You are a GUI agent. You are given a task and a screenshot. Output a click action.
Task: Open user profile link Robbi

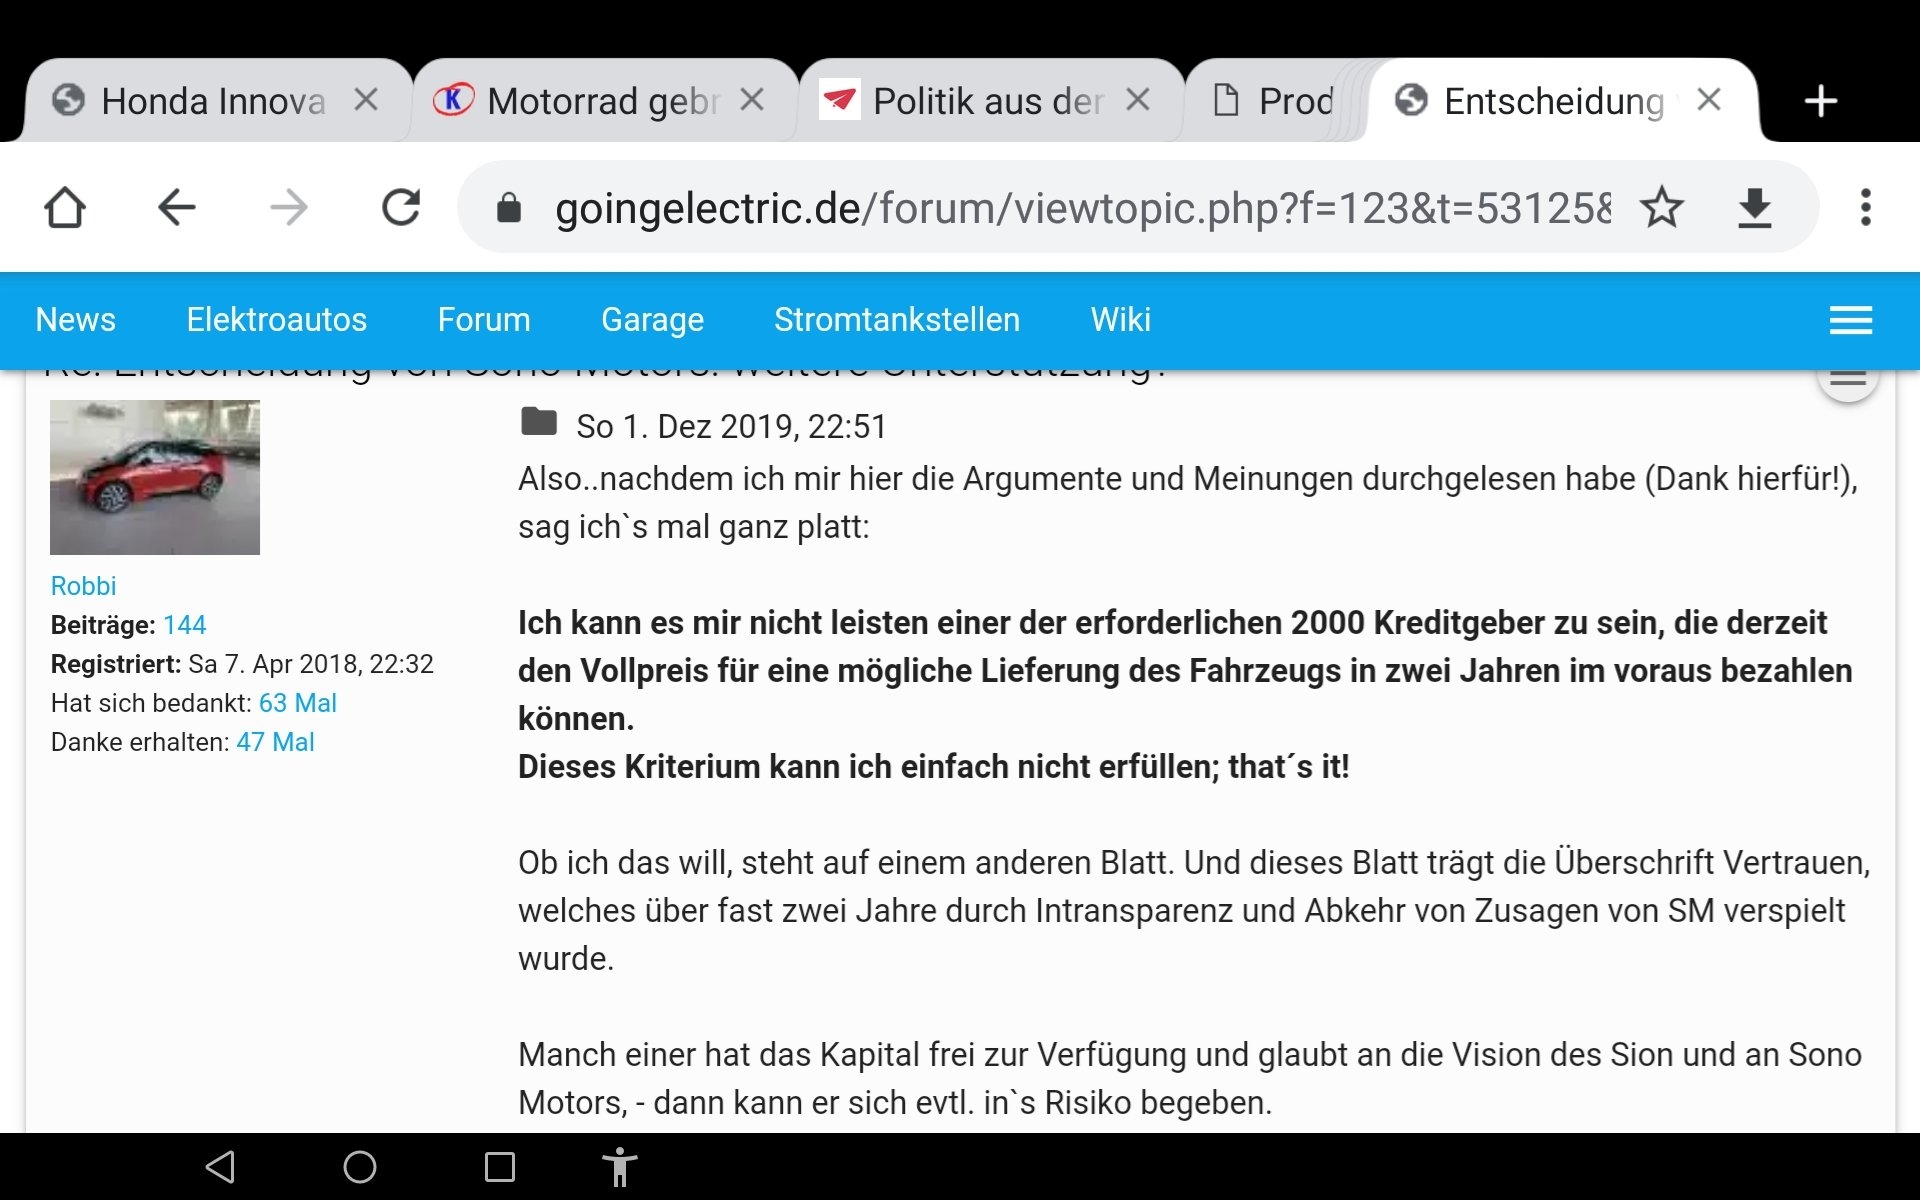[83, 586]
